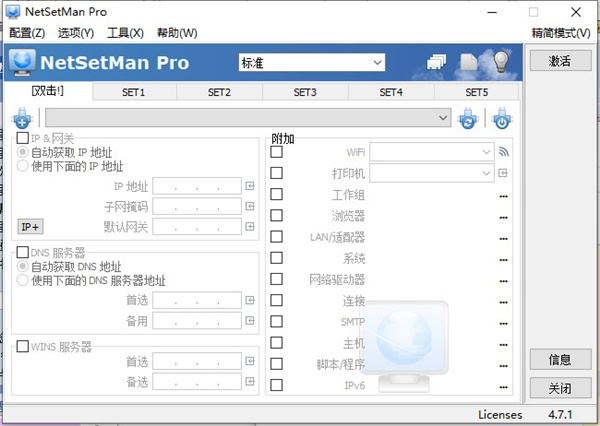
Task: Open the 标准 mode dropdown
Action: [311, 62]
